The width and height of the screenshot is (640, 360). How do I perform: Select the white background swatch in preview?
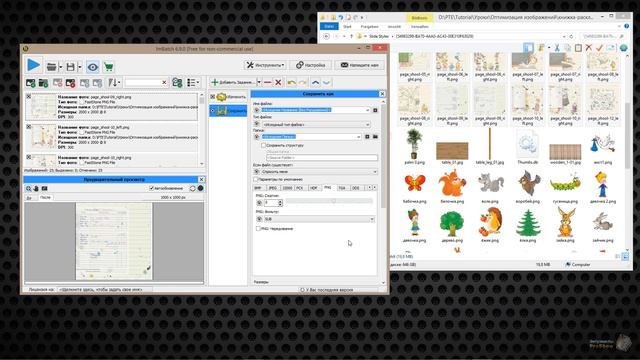[x=193, y=188]
